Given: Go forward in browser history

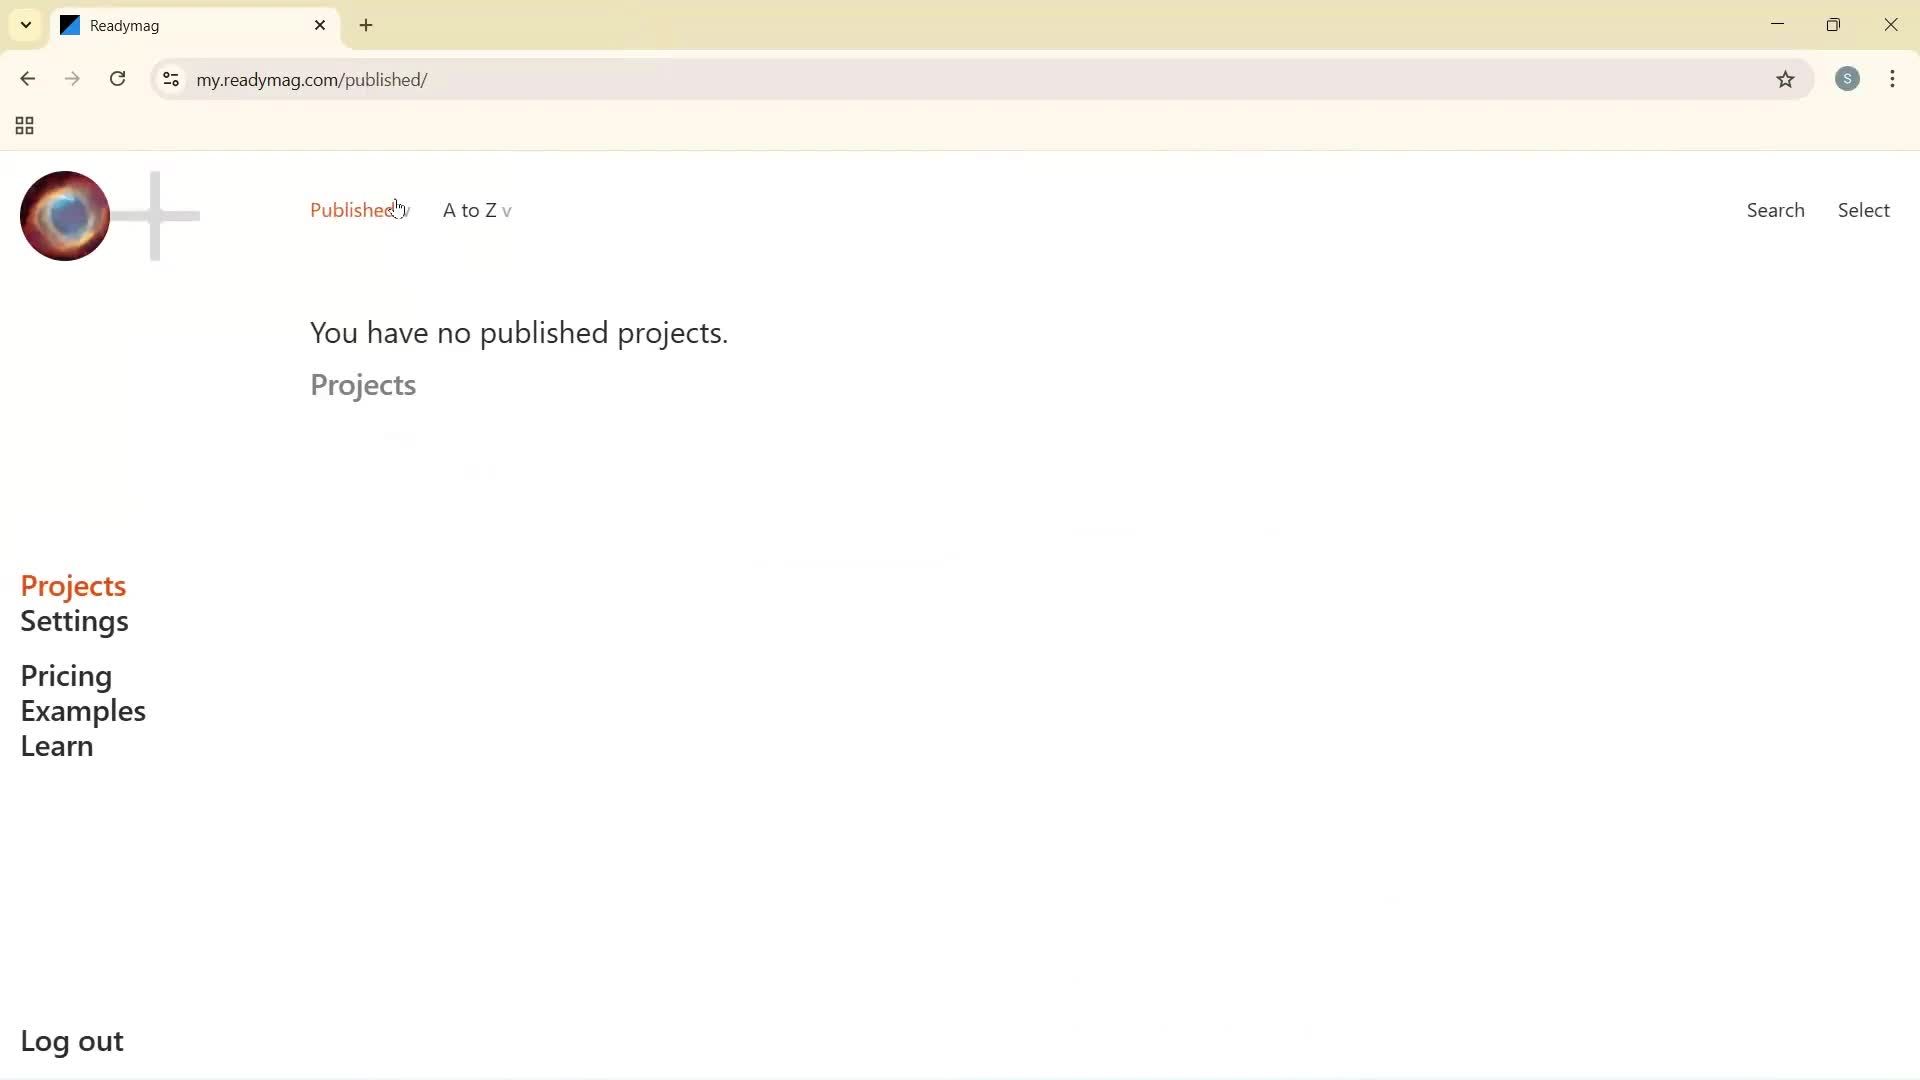Looking at the screenshot, I should (x=72, y=79).
